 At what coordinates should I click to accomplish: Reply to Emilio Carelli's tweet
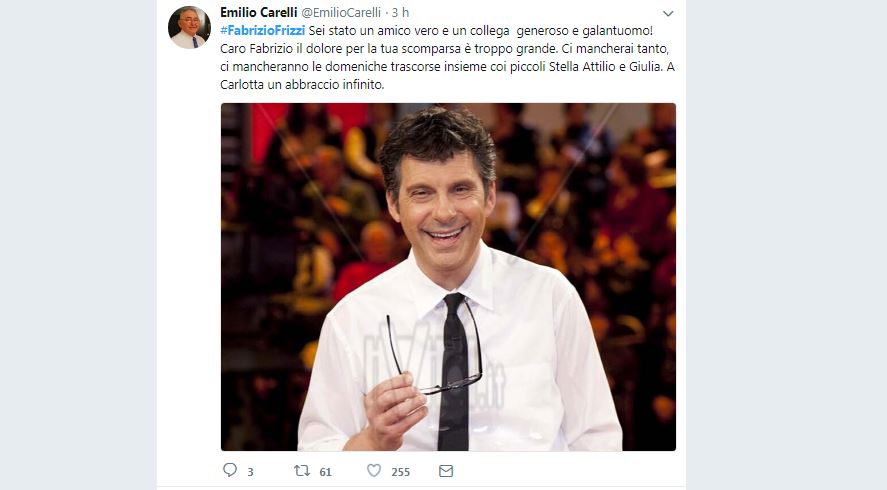pyautogui.click(x=230, y=470)
